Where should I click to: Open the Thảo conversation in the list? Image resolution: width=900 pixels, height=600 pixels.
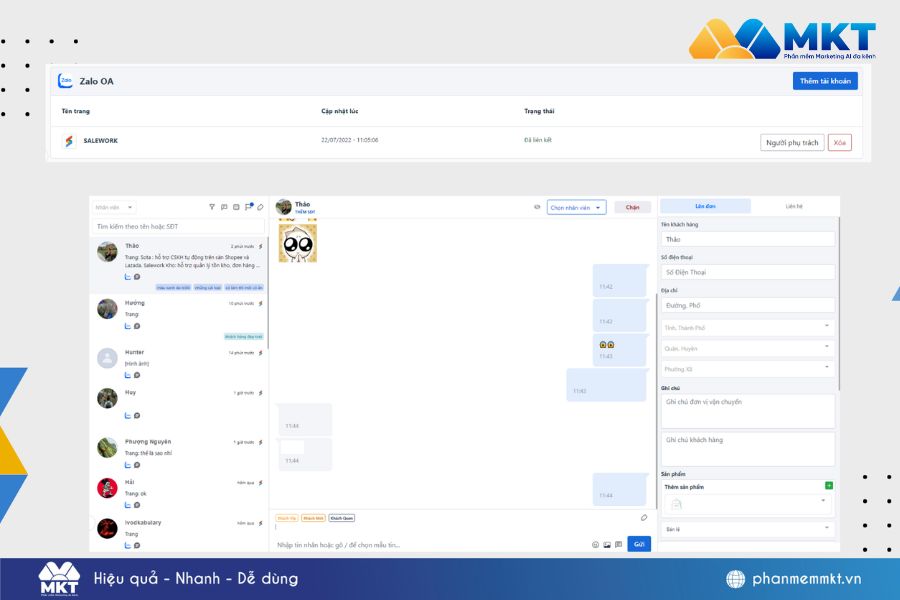pos(178,265)
